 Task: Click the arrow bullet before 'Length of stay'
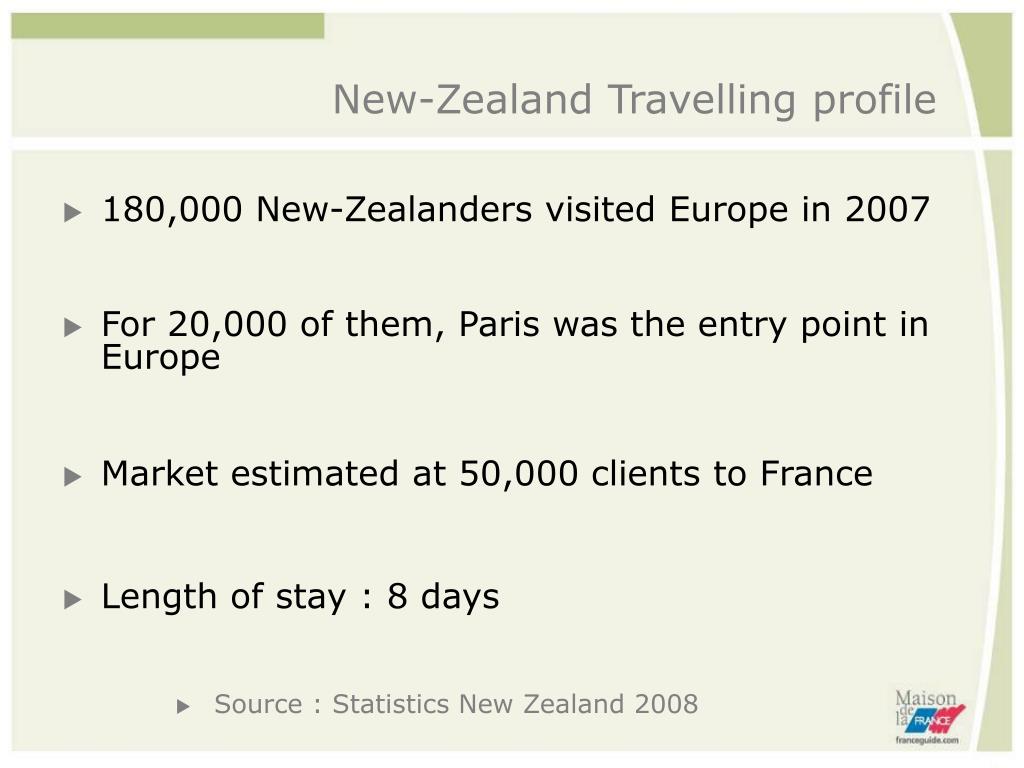point(72,600)
